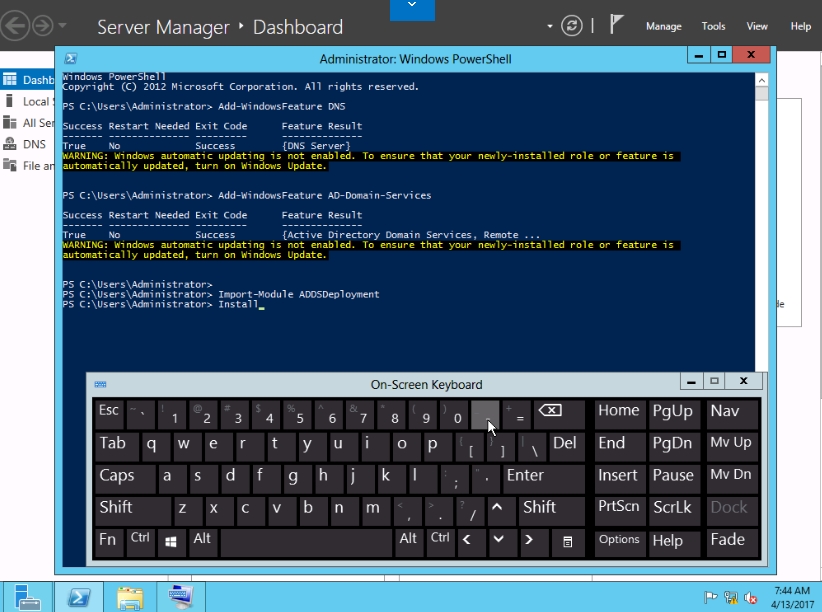The height and width of the screenshot is (612, 822).
Task: Click the Nav key on keyboard
Action: point(732,414)
